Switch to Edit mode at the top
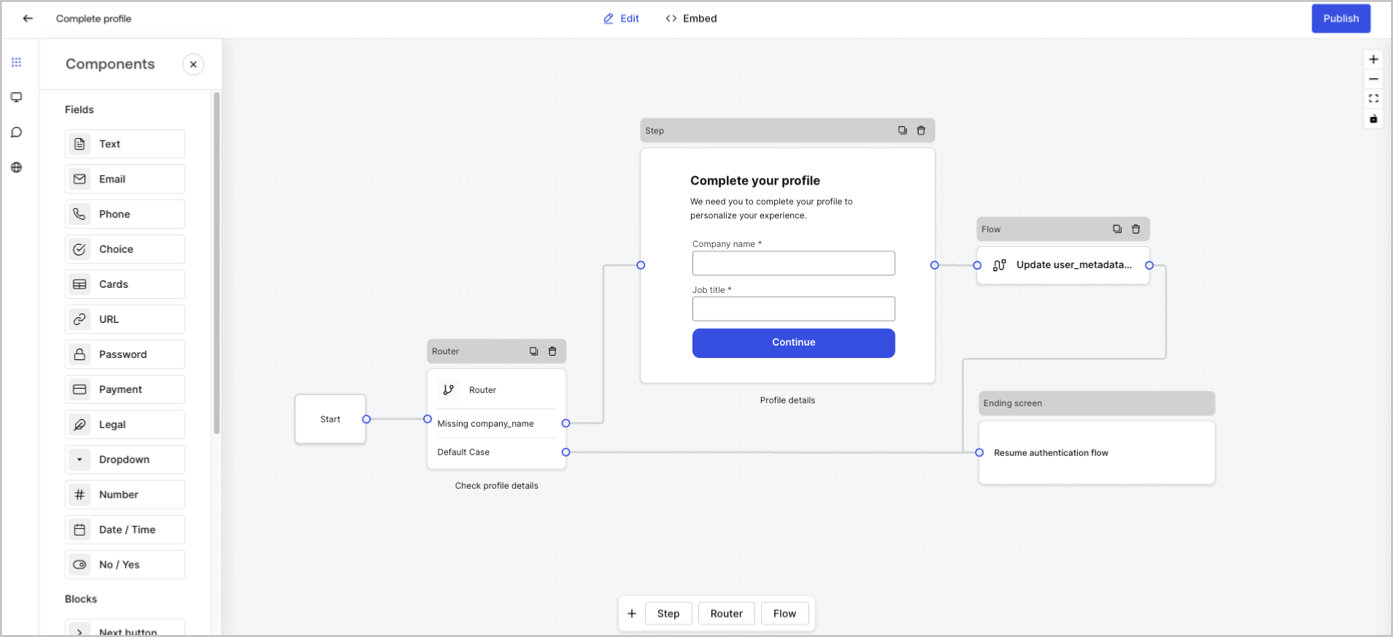The width and height of the screenshot is (1393, 637). [x=620, y=18]
